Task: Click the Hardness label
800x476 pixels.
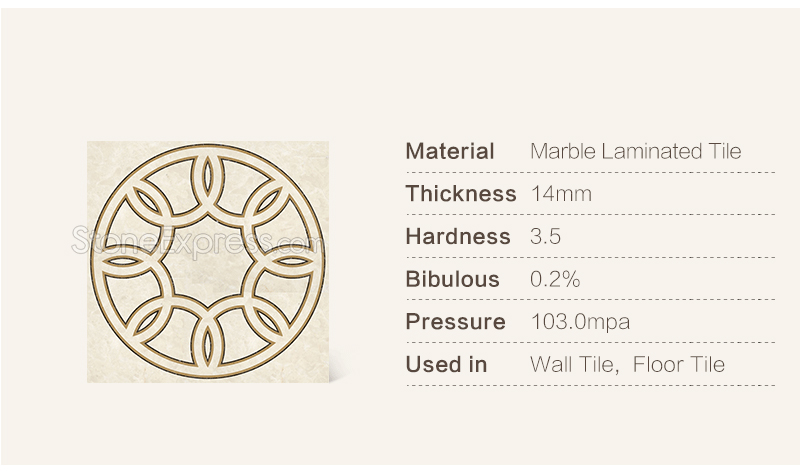Action: [458, 236]
